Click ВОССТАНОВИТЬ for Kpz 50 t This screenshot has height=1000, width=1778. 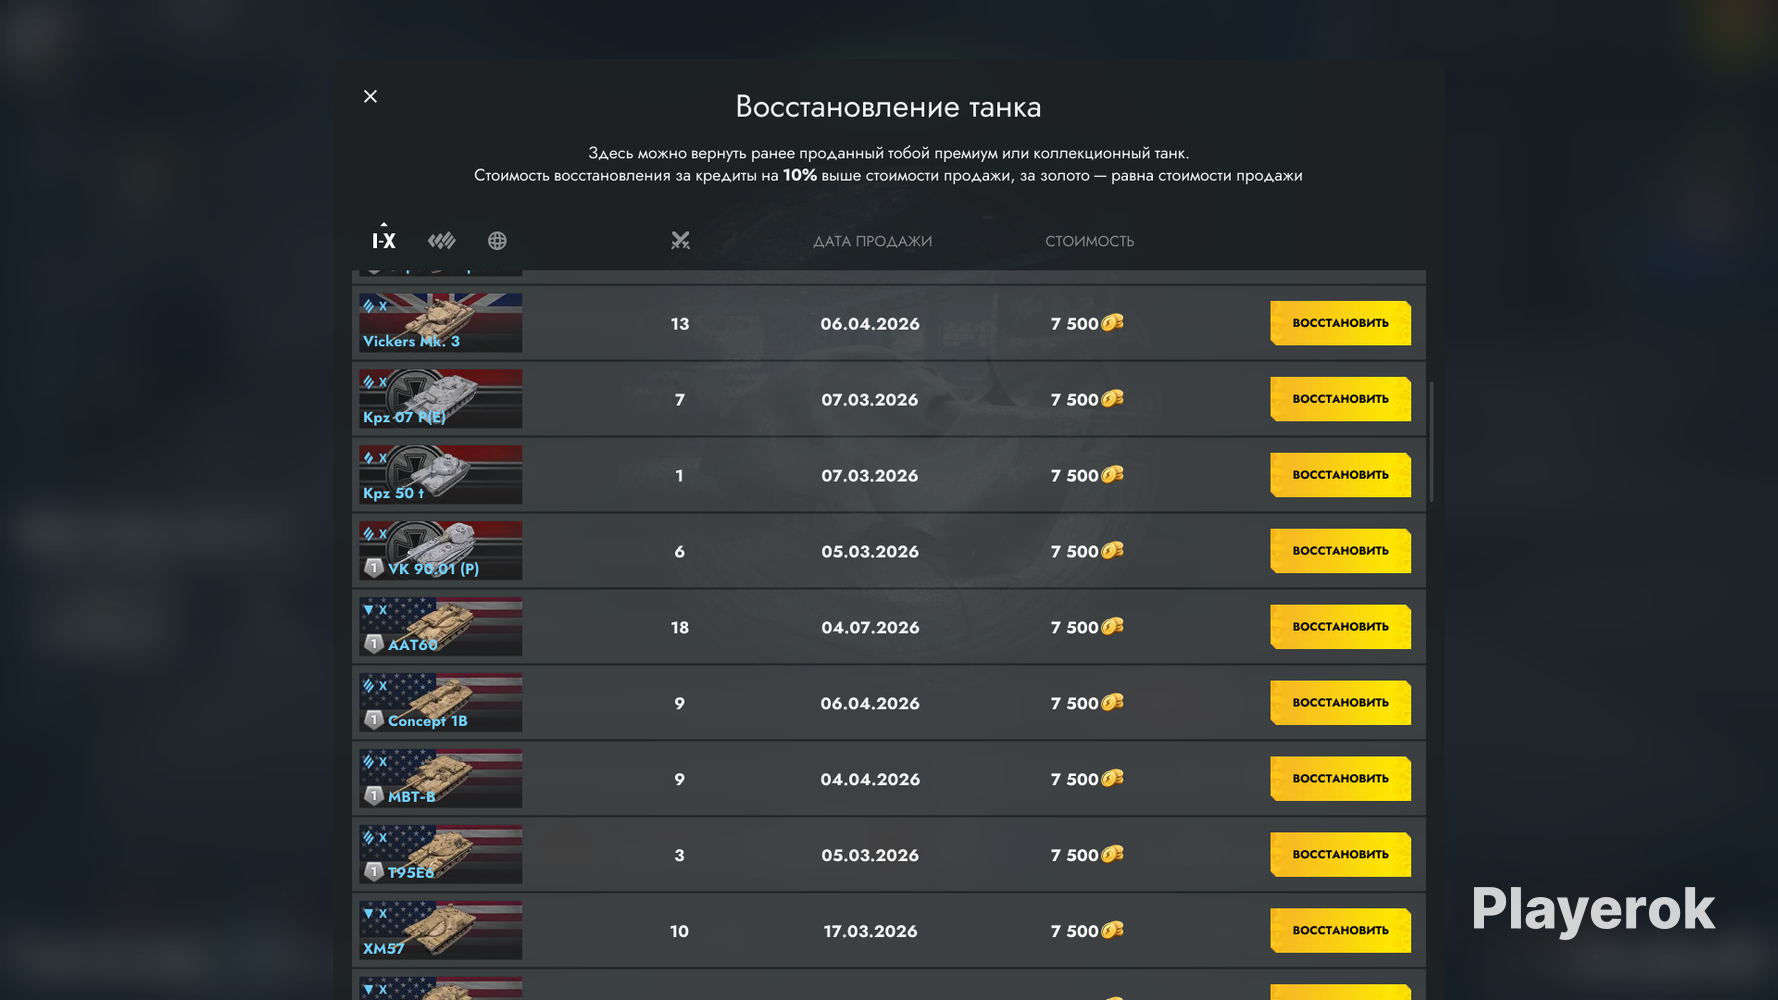[1340, 475]
